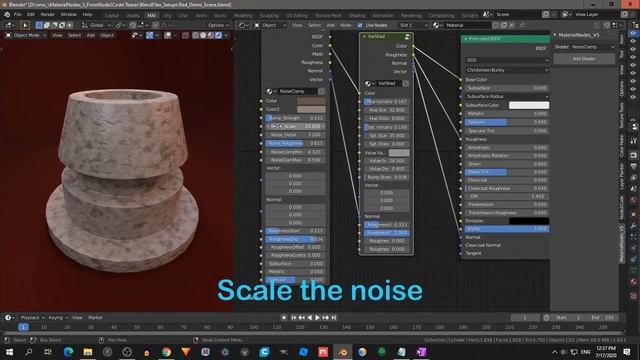Collapse the Principled BSDF node
Image resolution: width=640 pixels, height=360 pixels.
(466, 39)
